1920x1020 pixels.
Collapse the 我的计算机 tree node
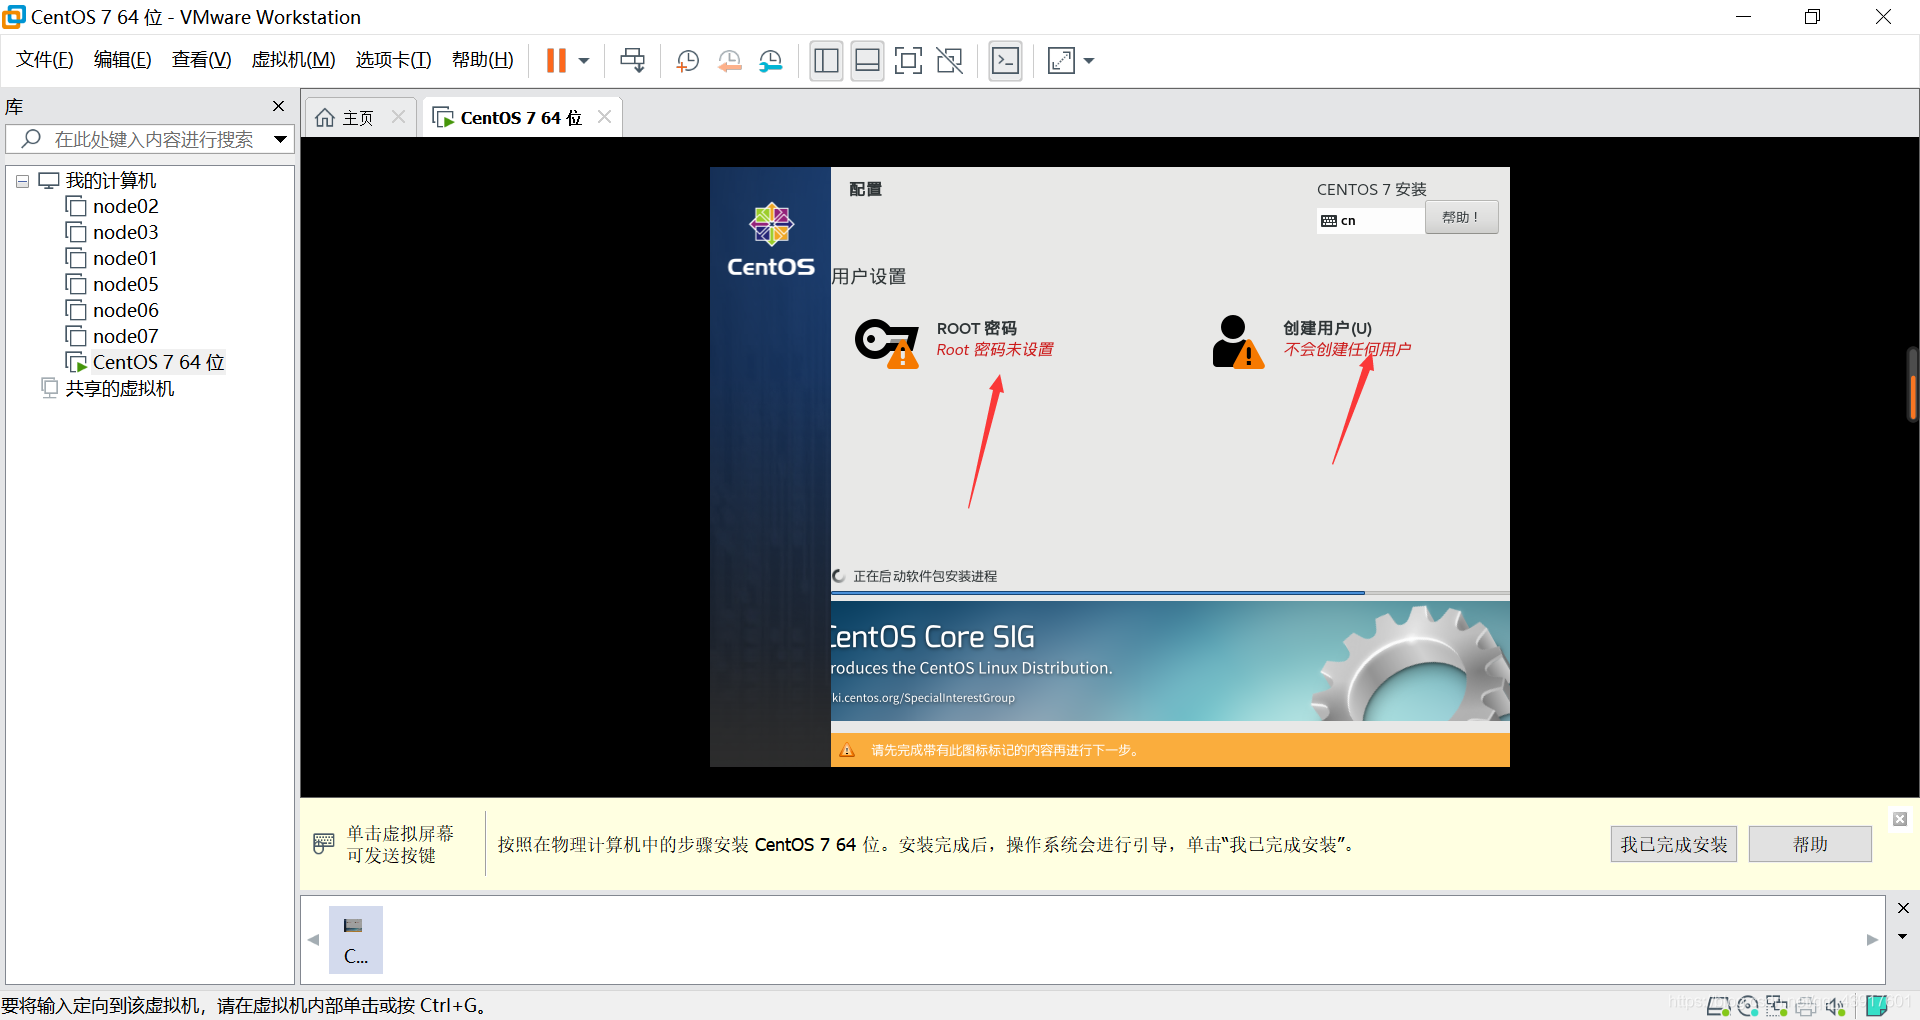(x=22, y=181)
